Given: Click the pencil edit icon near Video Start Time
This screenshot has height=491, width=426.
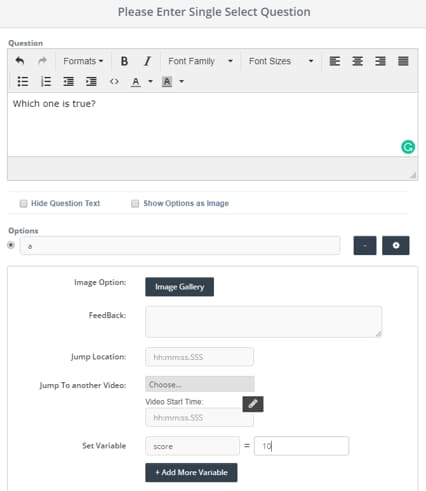Looking at the screenshot, I should tap(253, 404).
